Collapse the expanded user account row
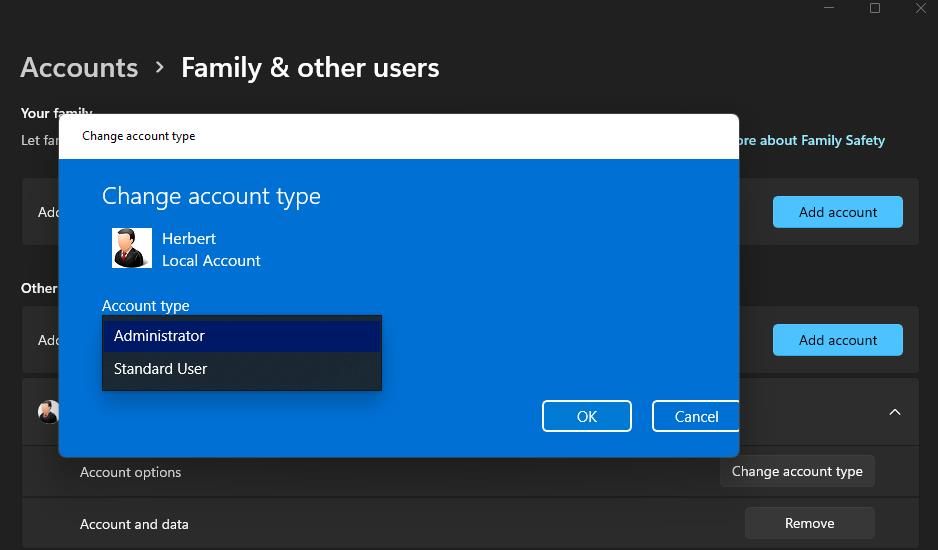This screenshot has width=938, height=550. [x=894, y=412]
